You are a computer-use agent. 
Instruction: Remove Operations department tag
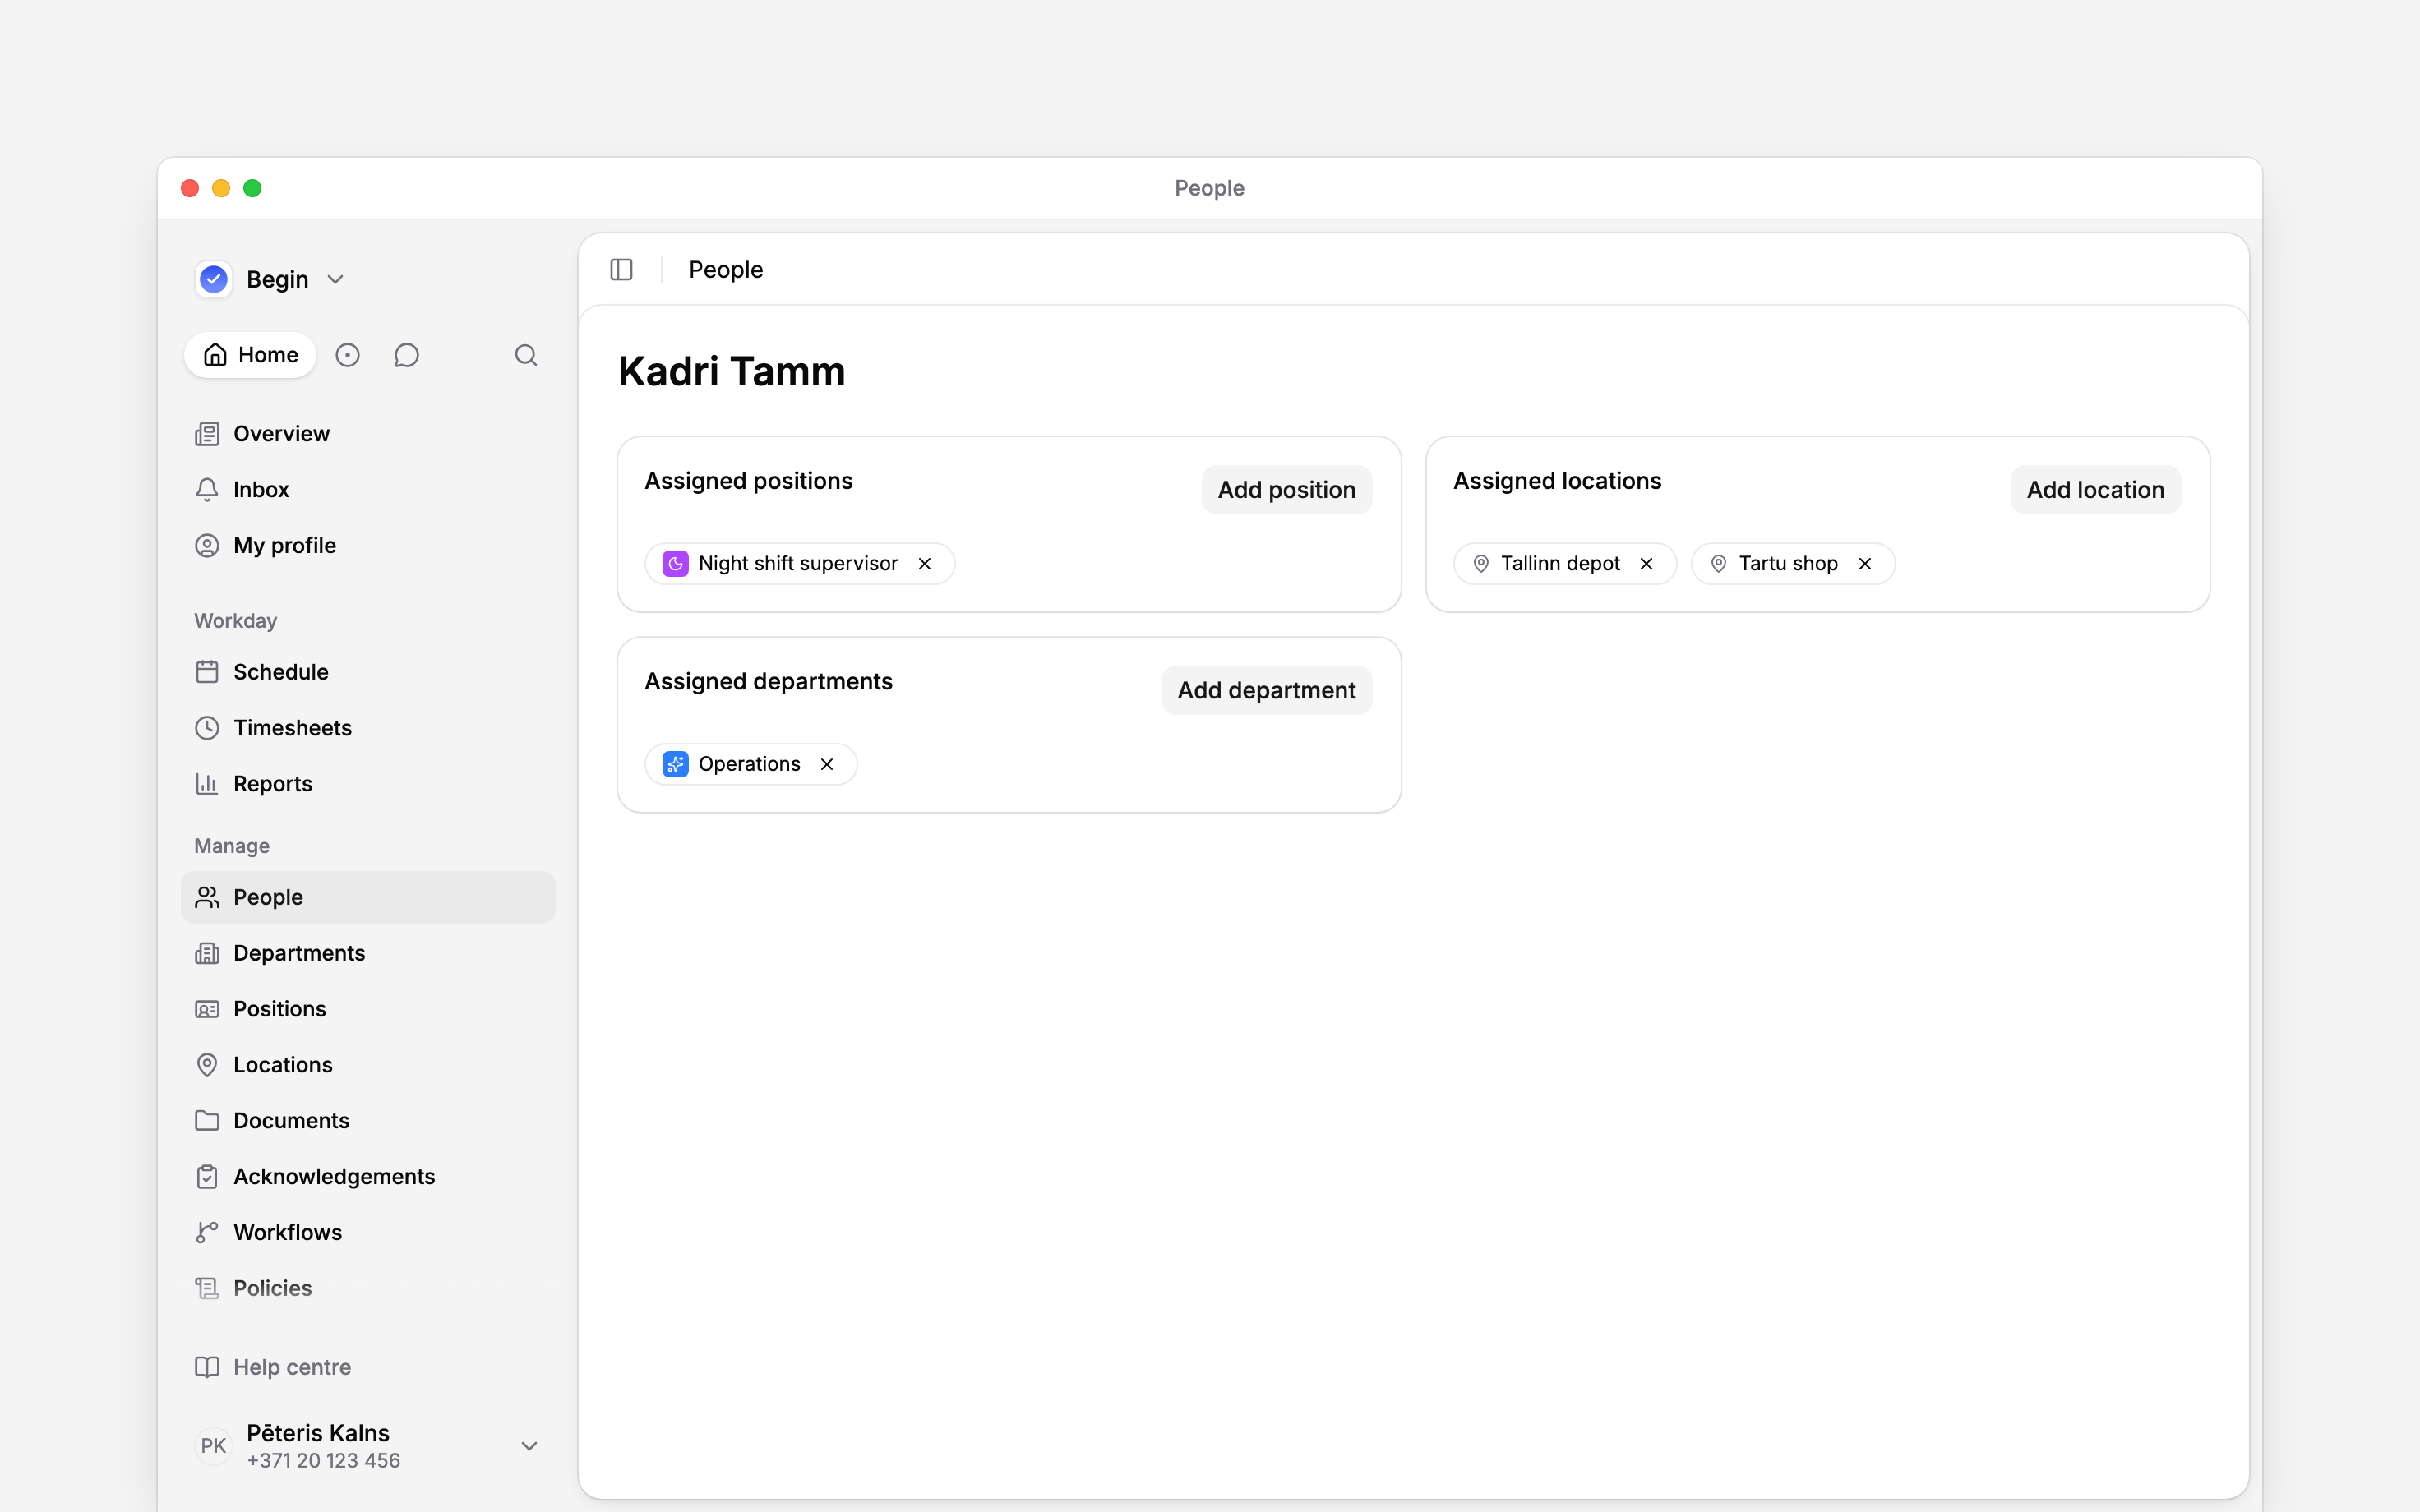[x=827, y=764]
